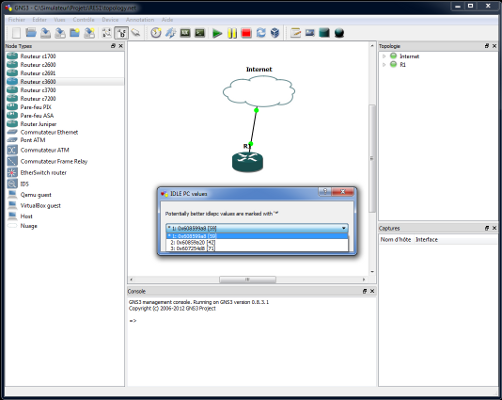
Task: Select the Internet cloud on canvas
Action: [x=259, y=91]
